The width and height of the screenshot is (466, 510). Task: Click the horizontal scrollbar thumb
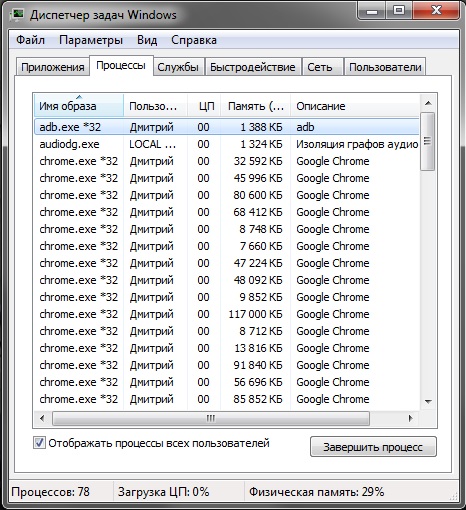click(211, 418)
